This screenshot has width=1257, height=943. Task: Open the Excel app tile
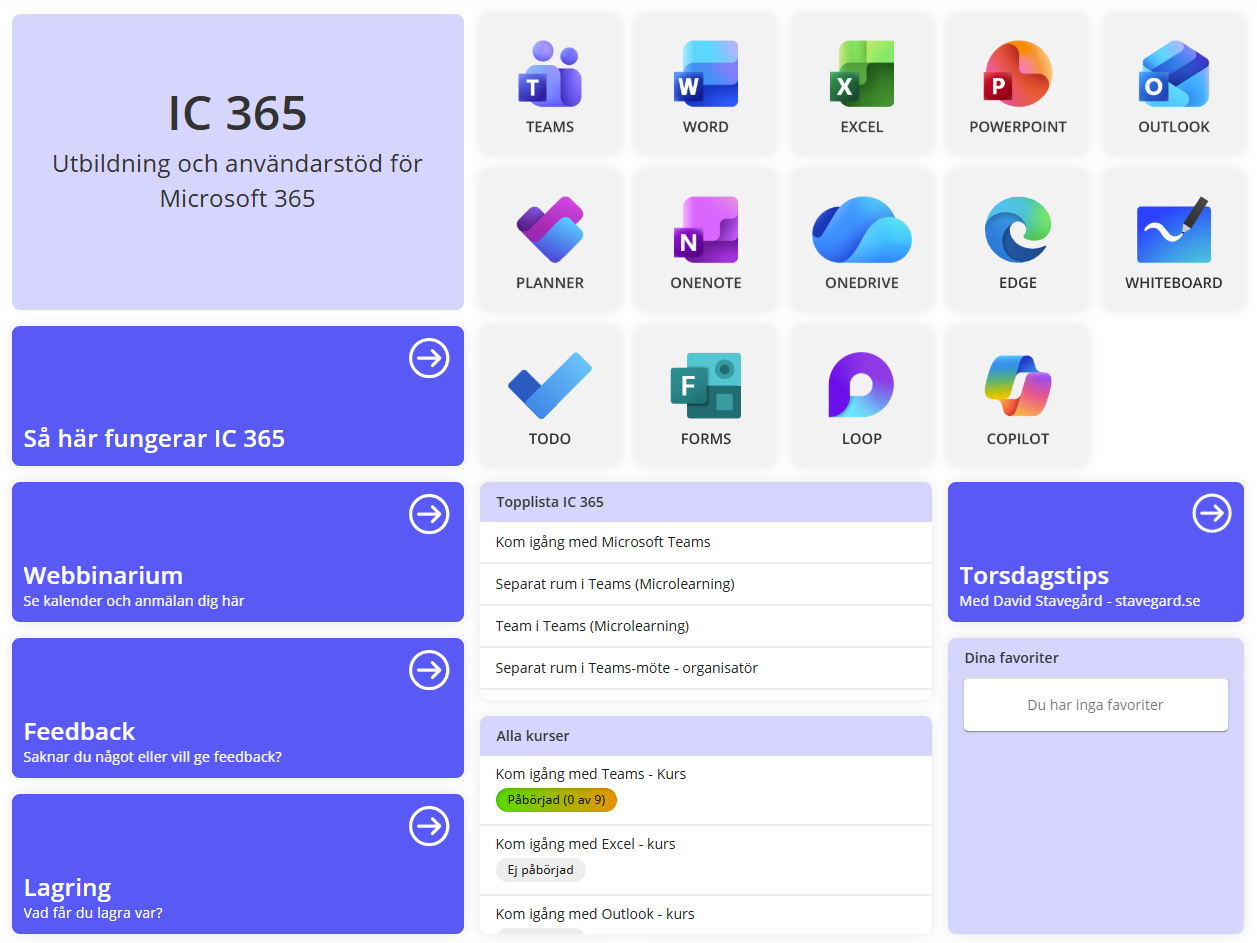pos(862,84)
